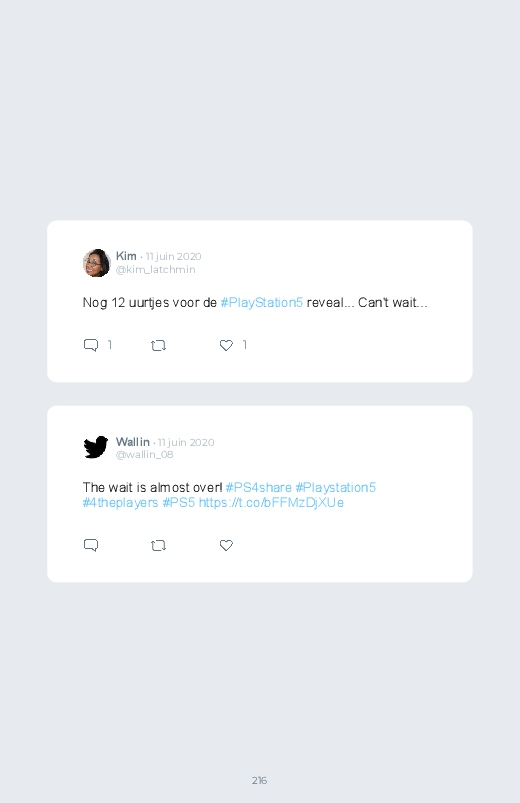Click the 11 juin 2020 date on Kim's tweet
The image size is (520, 803).
[174, 256]
